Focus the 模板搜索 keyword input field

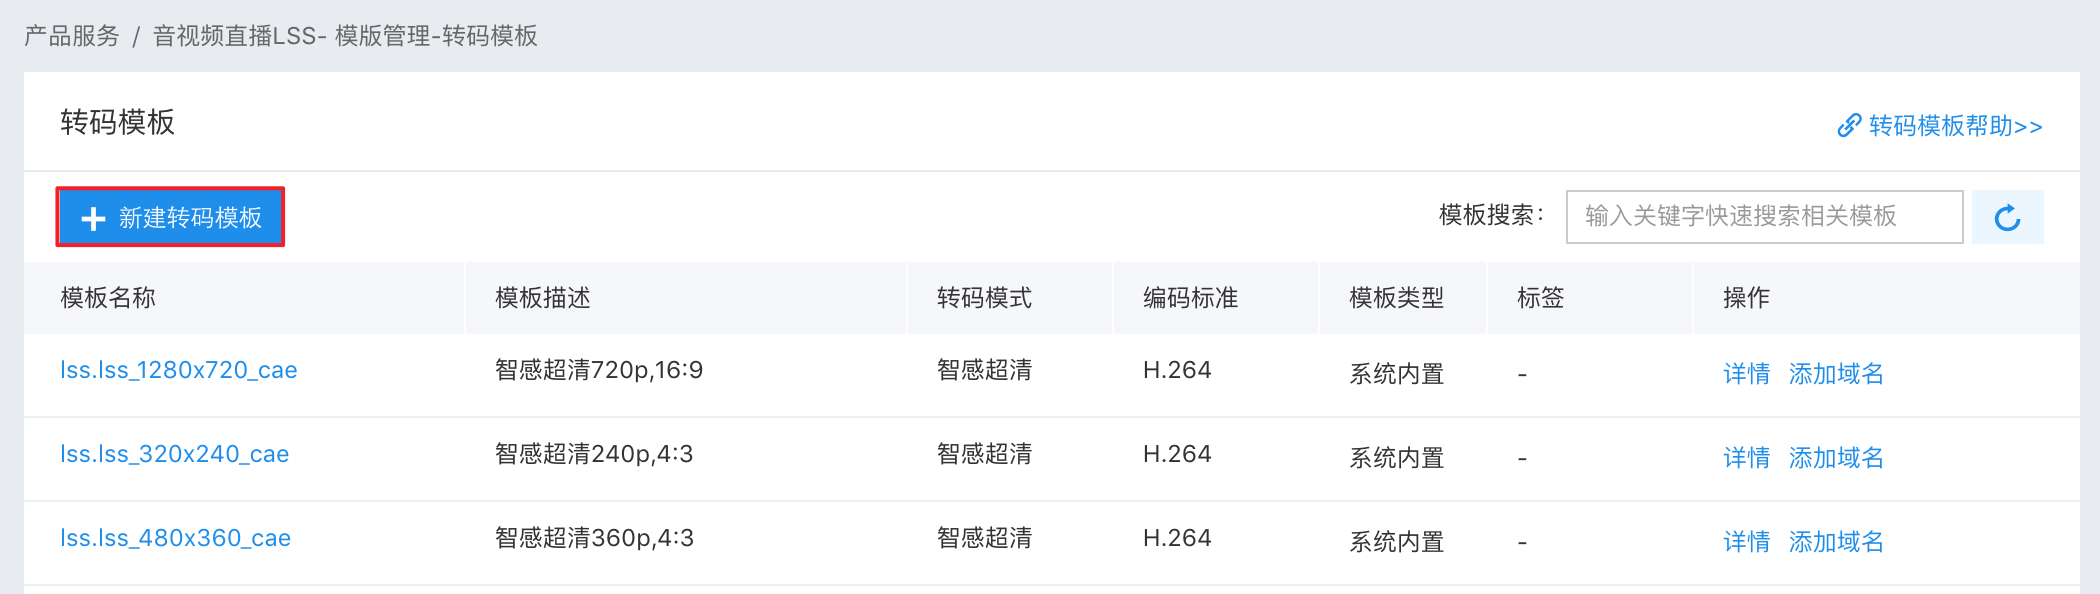point(1764,216)
